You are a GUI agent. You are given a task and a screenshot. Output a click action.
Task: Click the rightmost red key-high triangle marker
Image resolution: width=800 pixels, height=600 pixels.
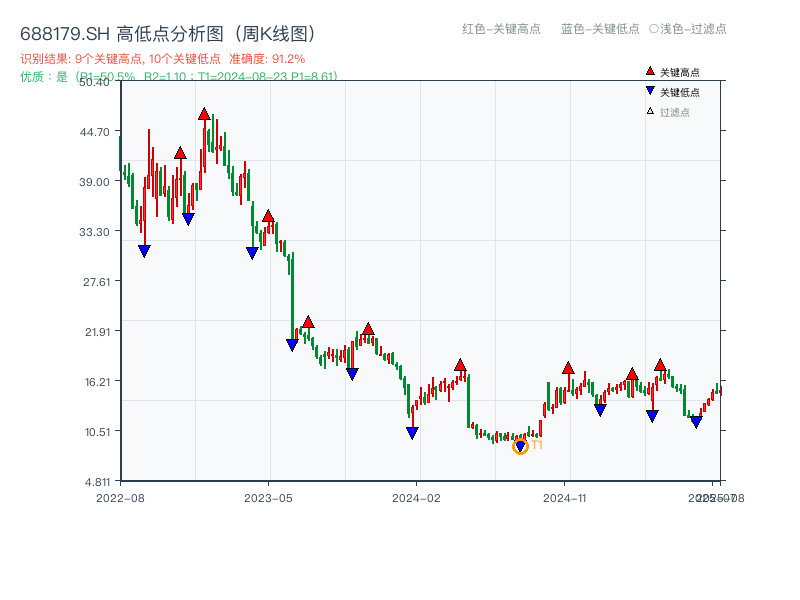pyautogui.click(x=660, y=366)
